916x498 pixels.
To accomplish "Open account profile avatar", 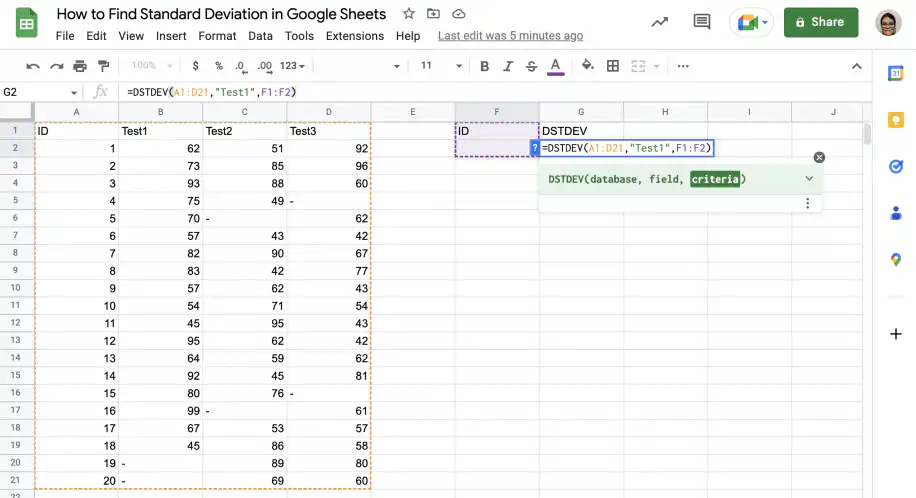I will point(888,23).
